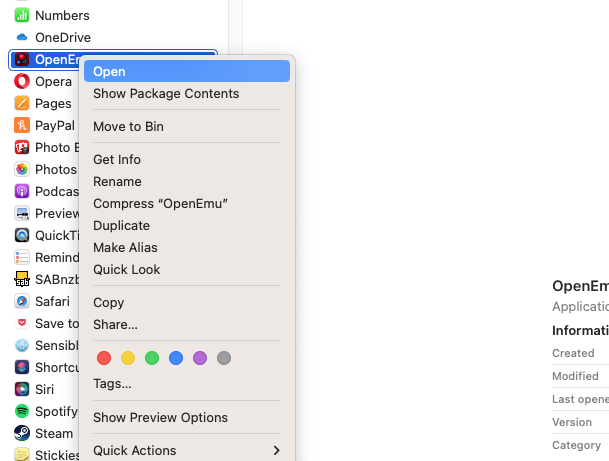
Task: Choose Duplicate from the menu
Action: (x=187, y=226)
